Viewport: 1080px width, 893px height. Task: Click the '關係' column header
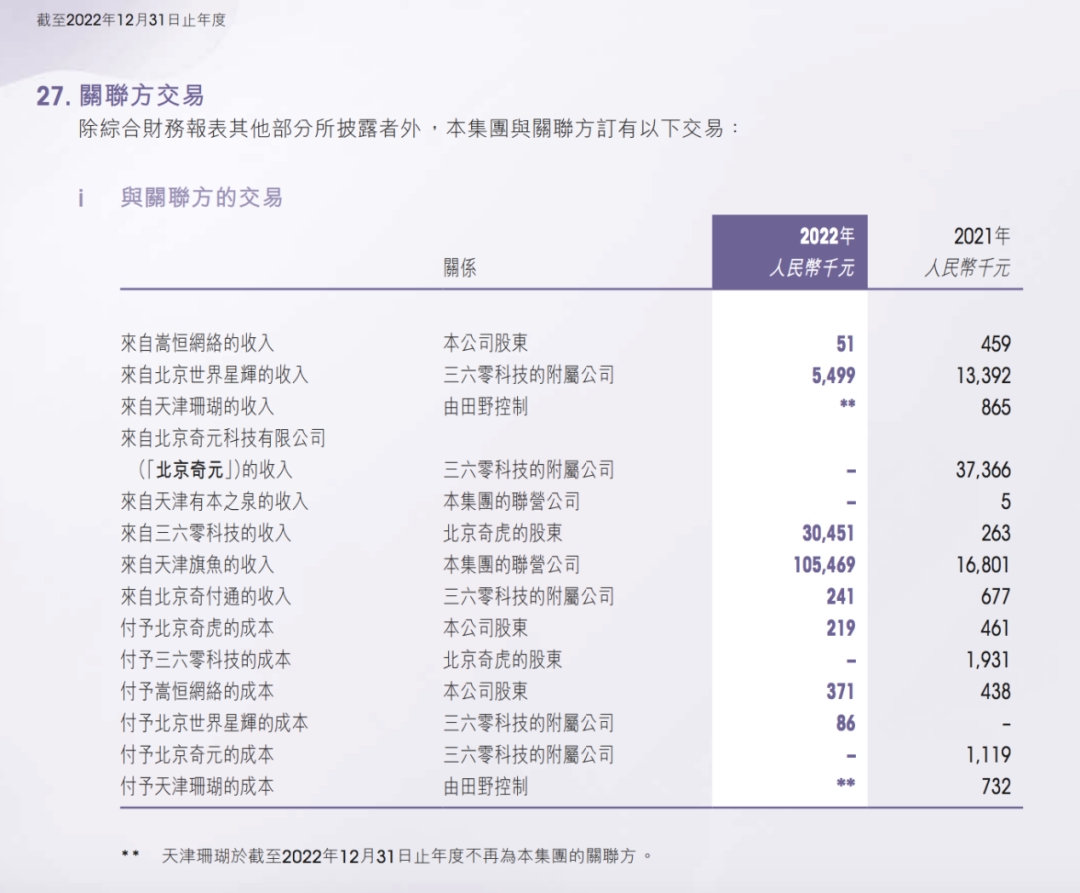[460, 267]
